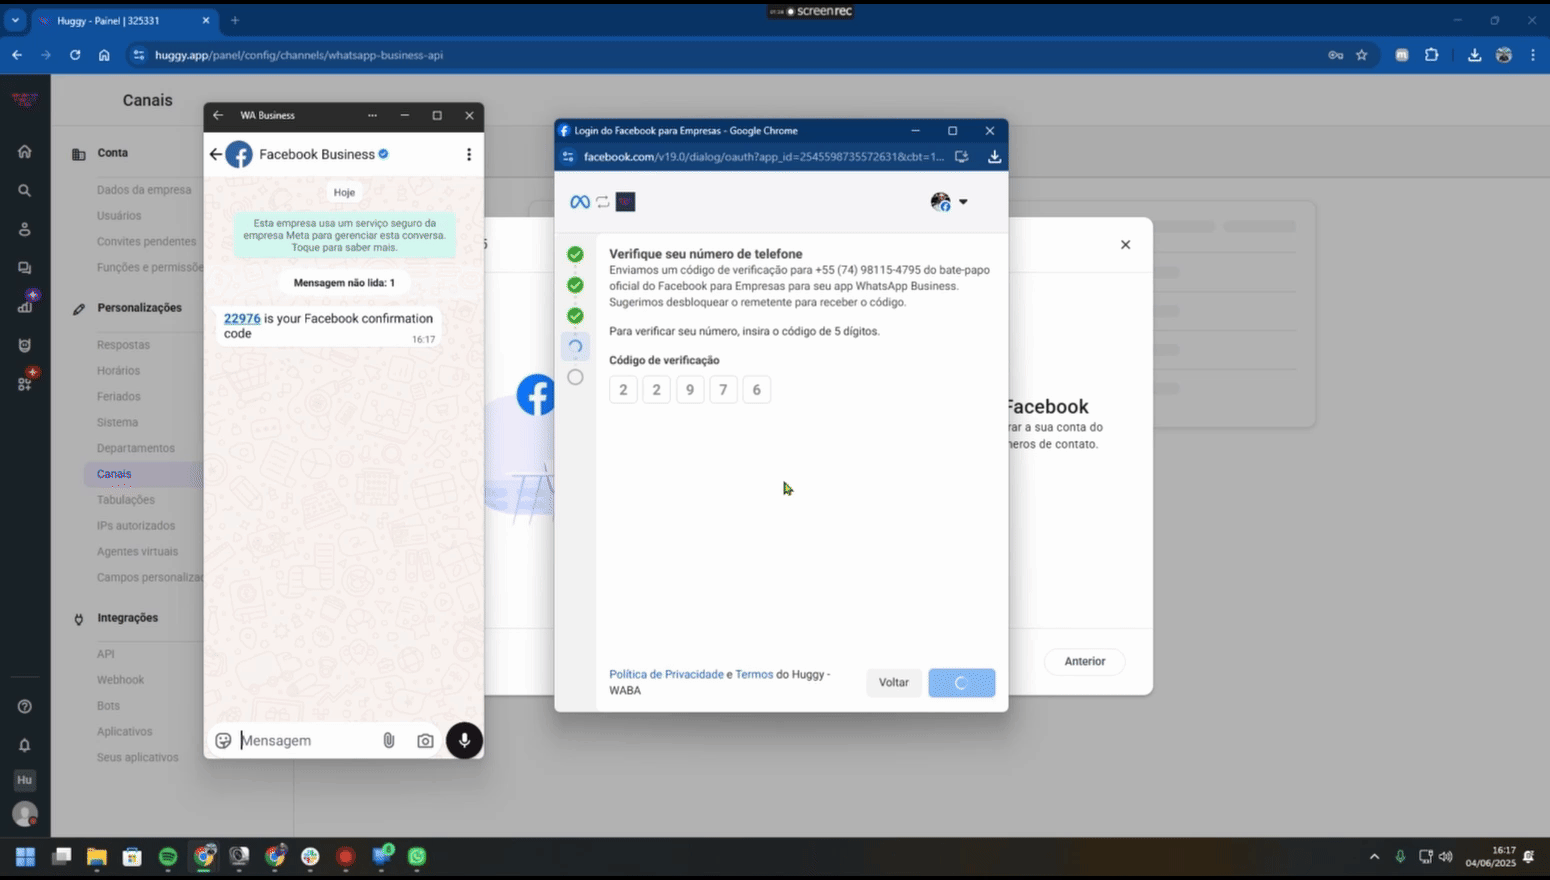Open the contacts person icon in Huggy sidebar
The height and width of the screenshot is (880, 1550).
[x=24, y=229]
